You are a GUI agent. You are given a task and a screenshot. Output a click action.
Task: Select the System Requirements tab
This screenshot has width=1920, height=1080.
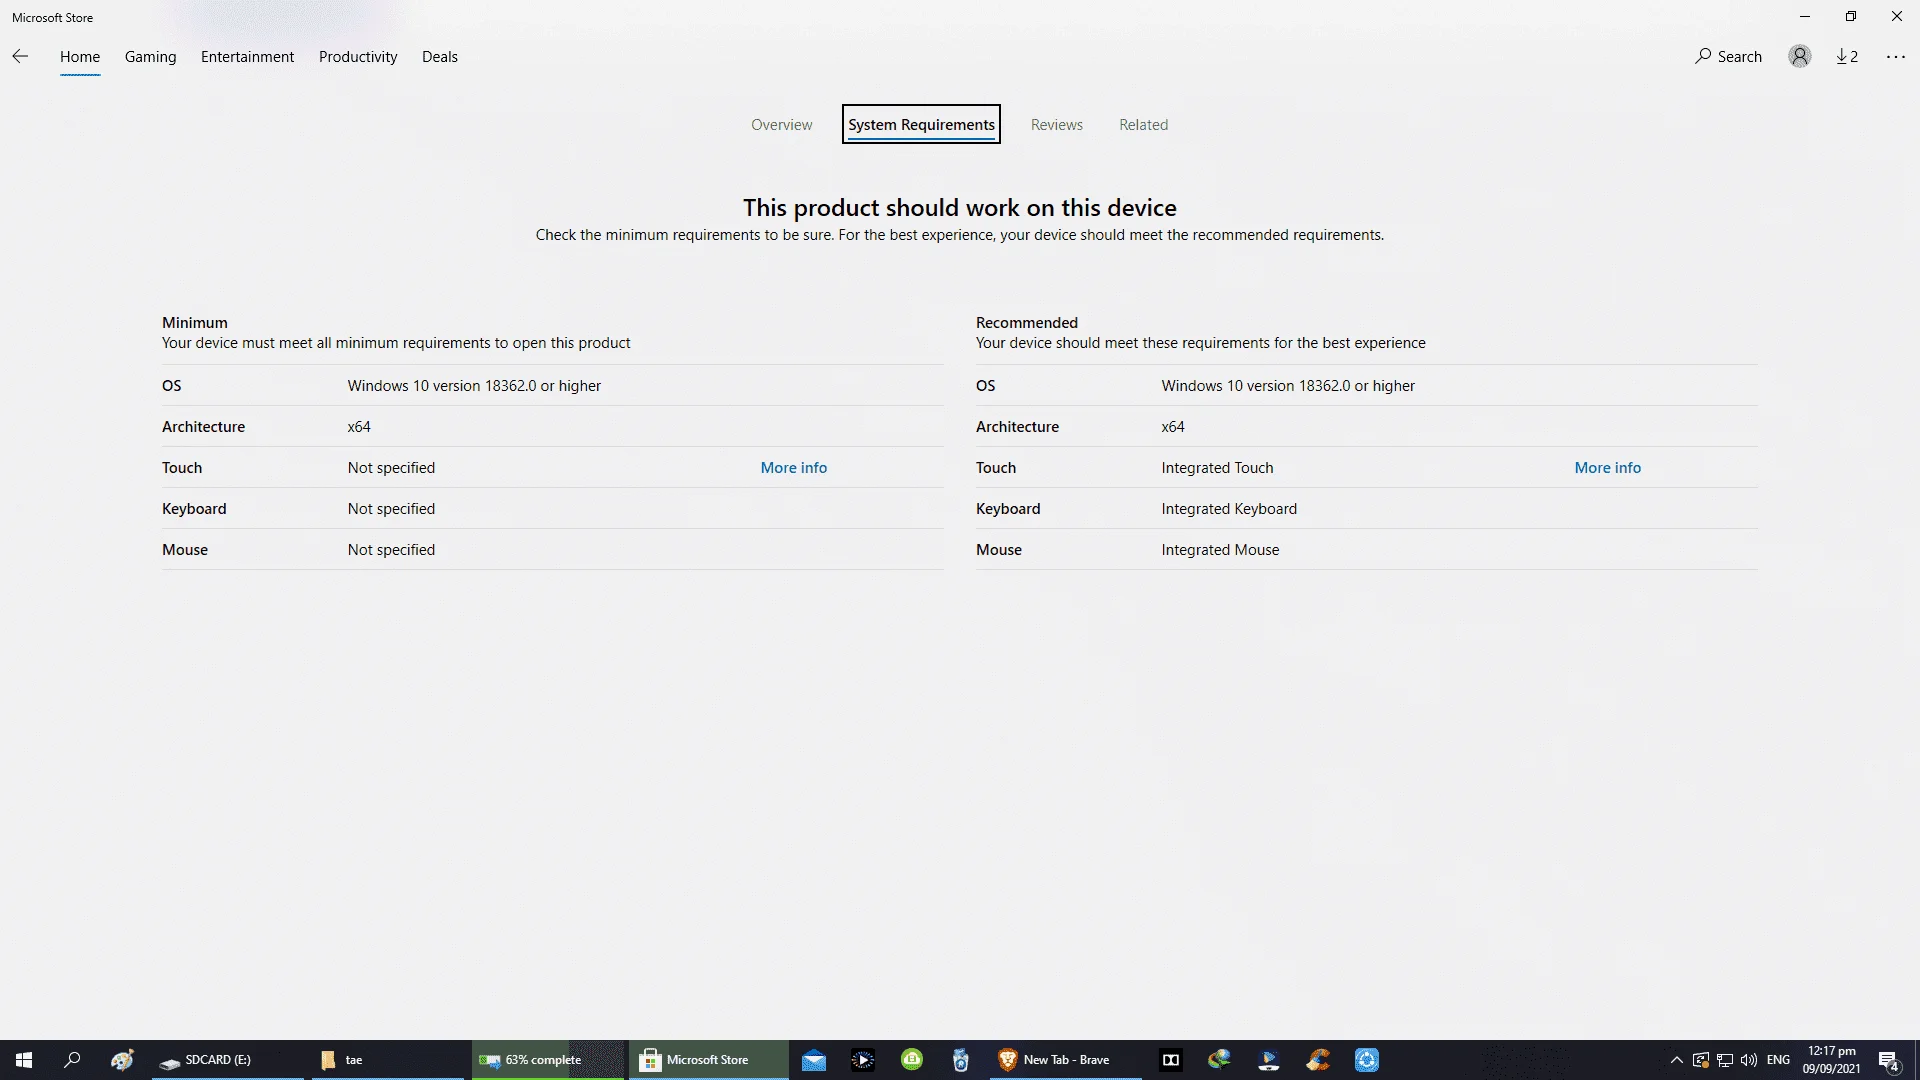(921, 124)
